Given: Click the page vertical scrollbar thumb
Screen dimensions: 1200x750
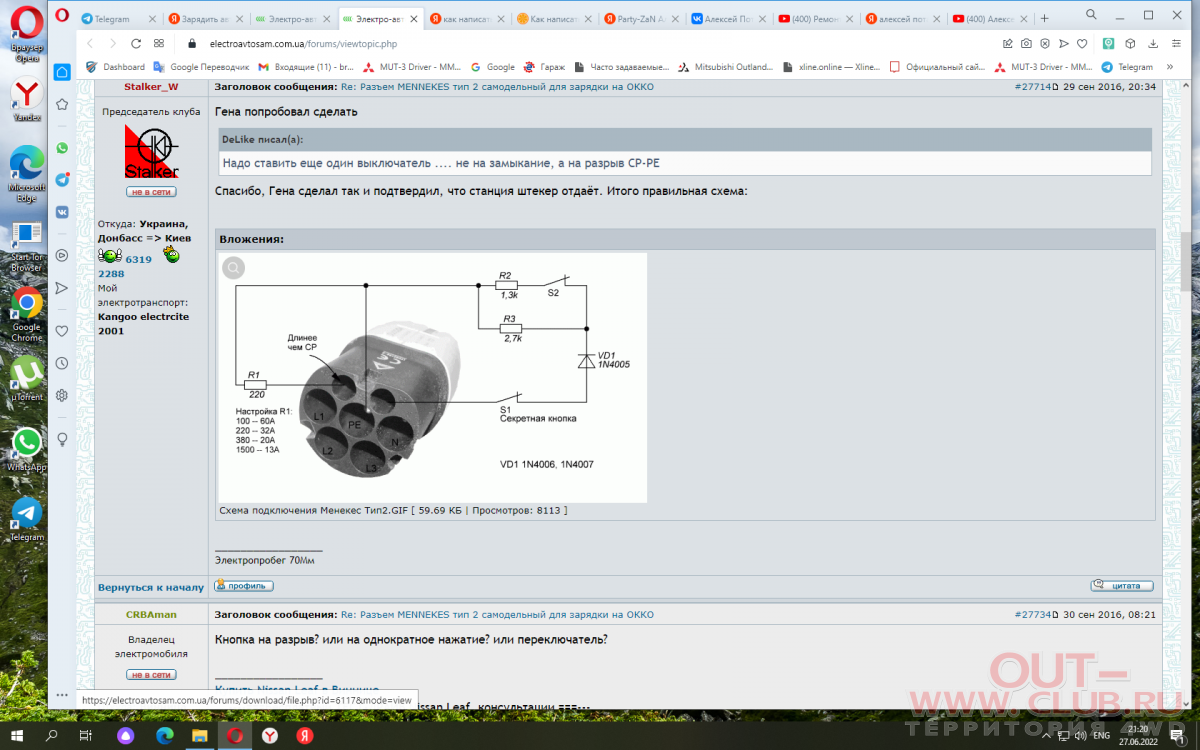Looking at the screenshot, I should (x=1186, y=262).
